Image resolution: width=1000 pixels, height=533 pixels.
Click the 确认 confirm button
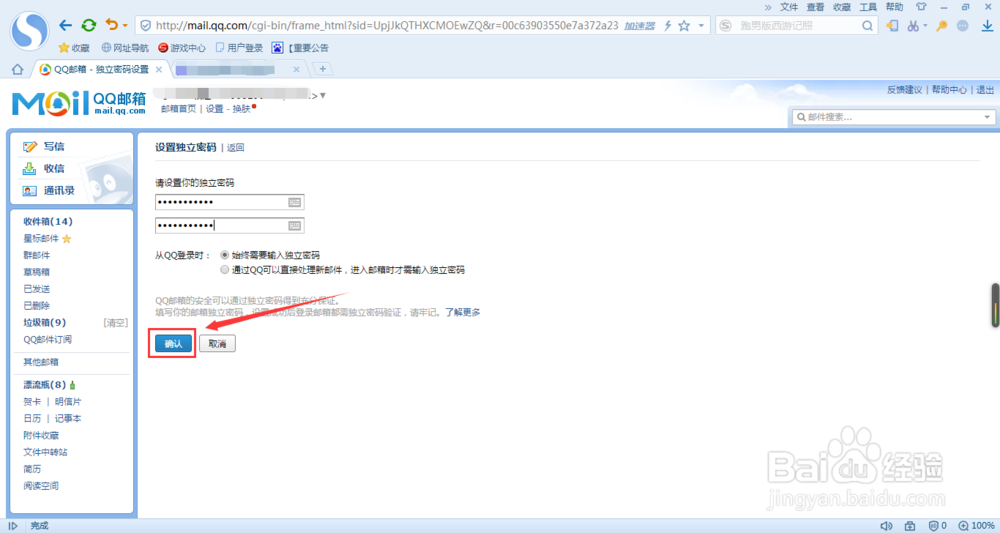173,344
